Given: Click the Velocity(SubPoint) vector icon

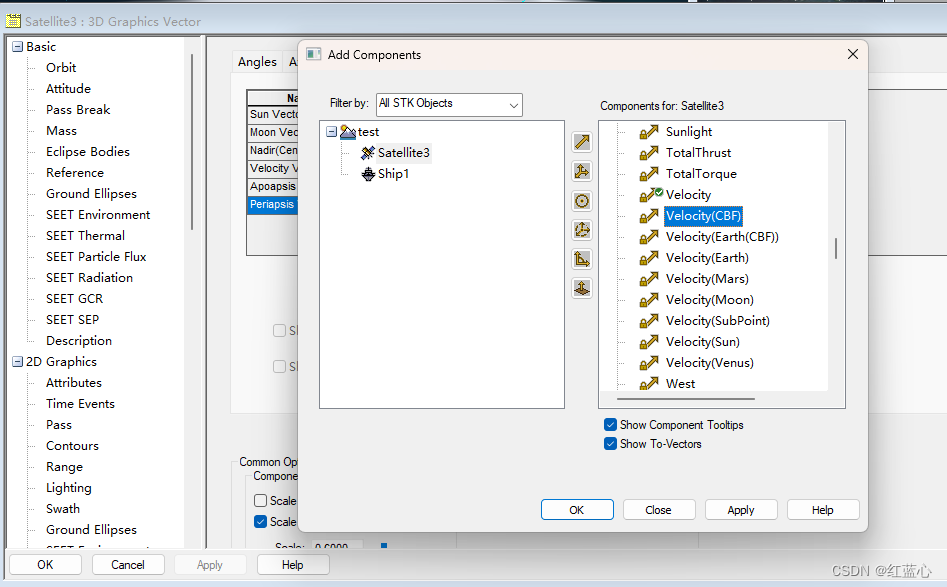Looking at the screenshot, I should pyautogui.click(x=649, y=321).
